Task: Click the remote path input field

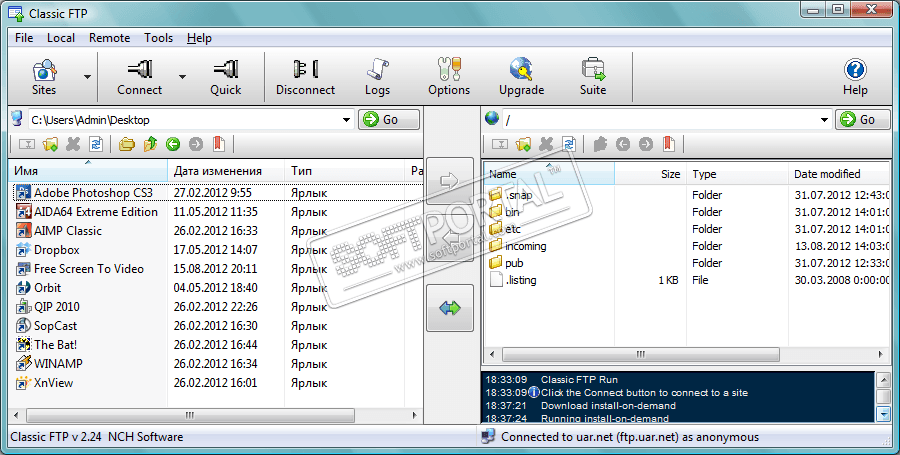Action: tap(660, 120)
